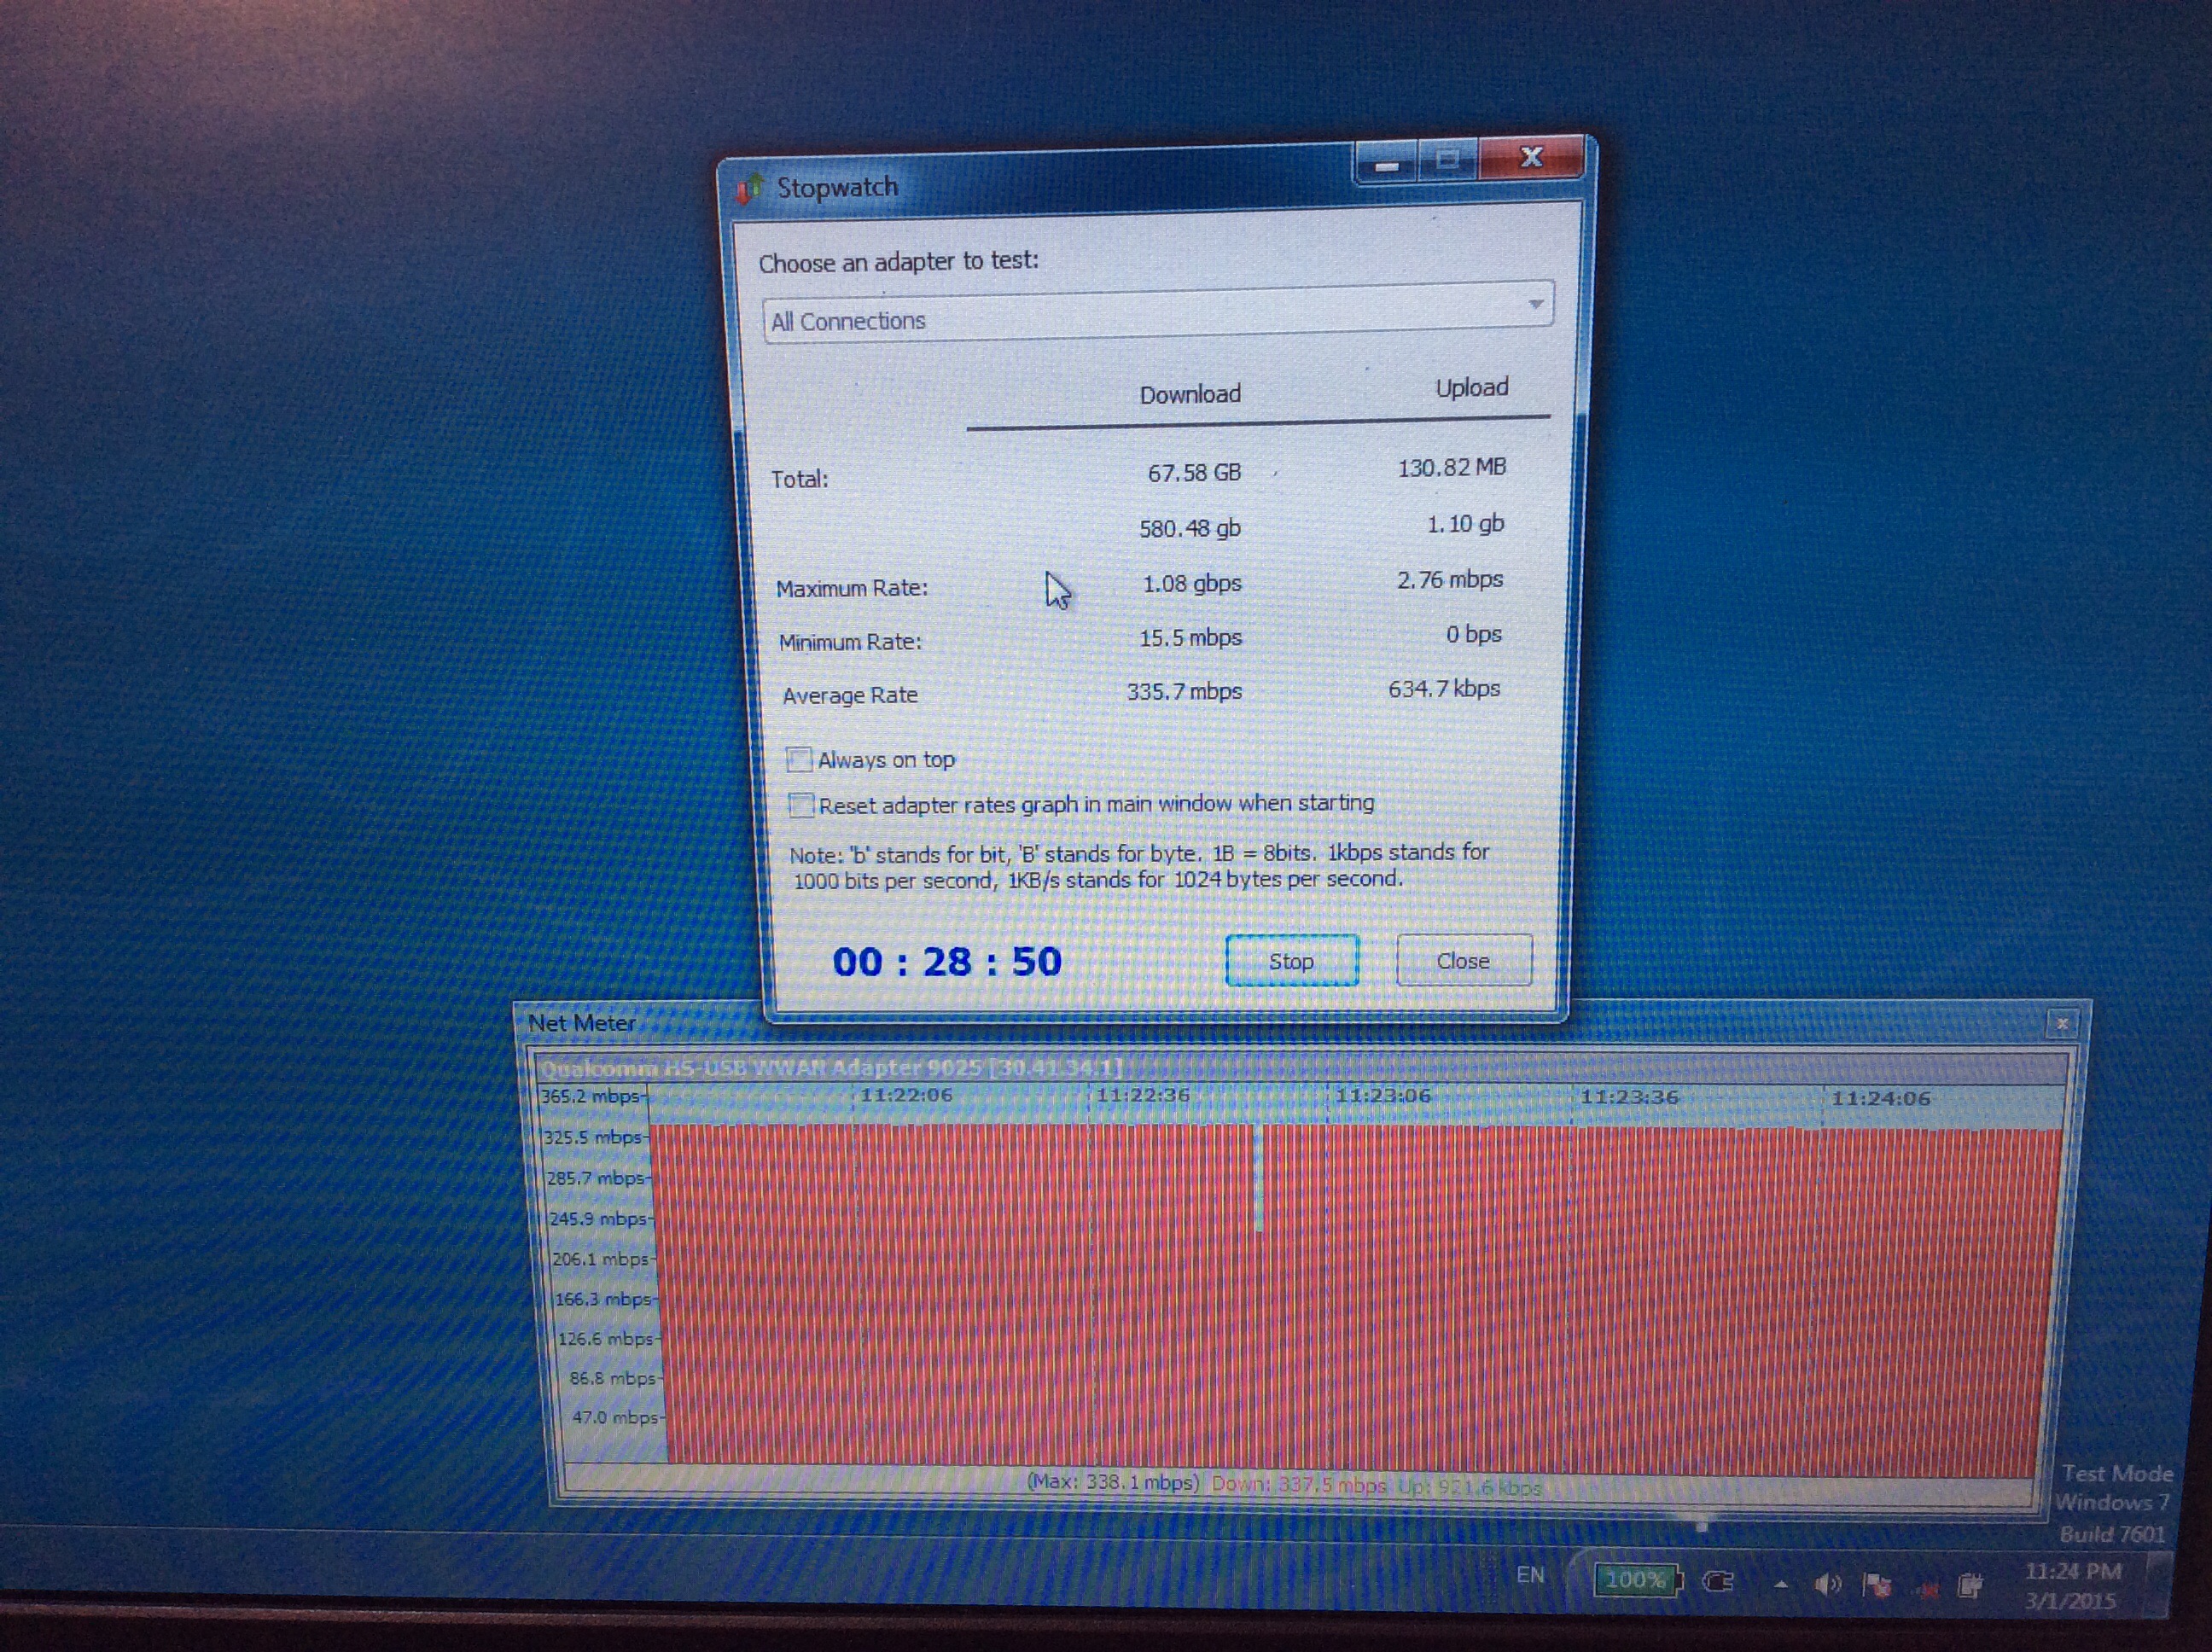The width and height of the screenshot is (2212, 1652).
Task: Click the 00 : 28 : 50 timer display
Action: 947,962
